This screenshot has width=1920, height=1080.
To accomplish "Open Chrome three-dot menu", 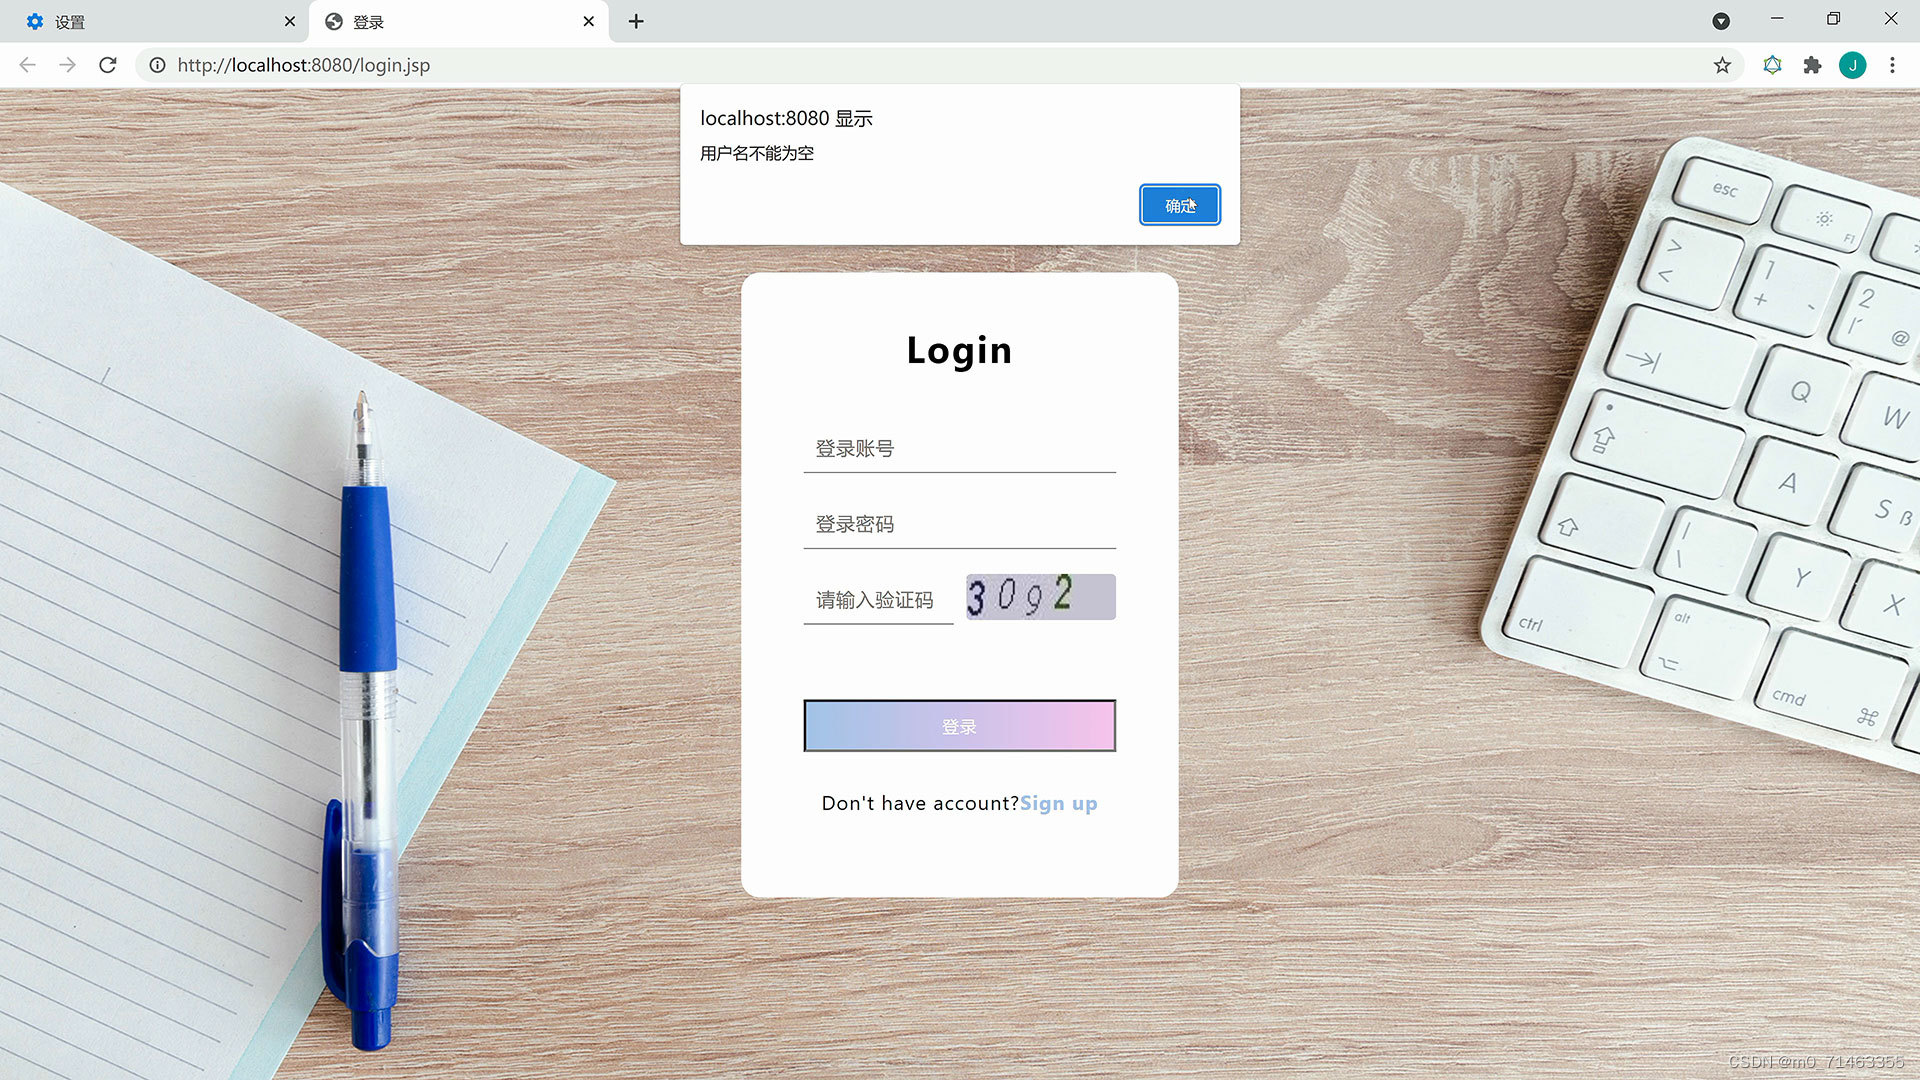I will coord(1892,65).
